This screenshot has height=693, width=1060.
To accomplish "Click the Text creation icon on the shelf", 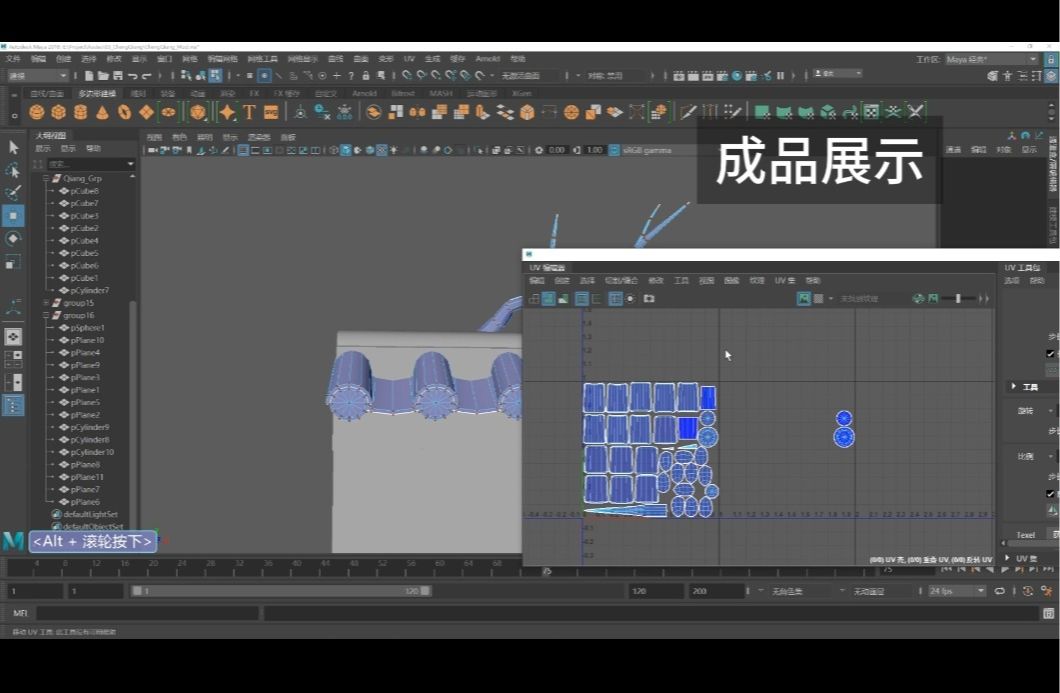I will pos(249,111).
